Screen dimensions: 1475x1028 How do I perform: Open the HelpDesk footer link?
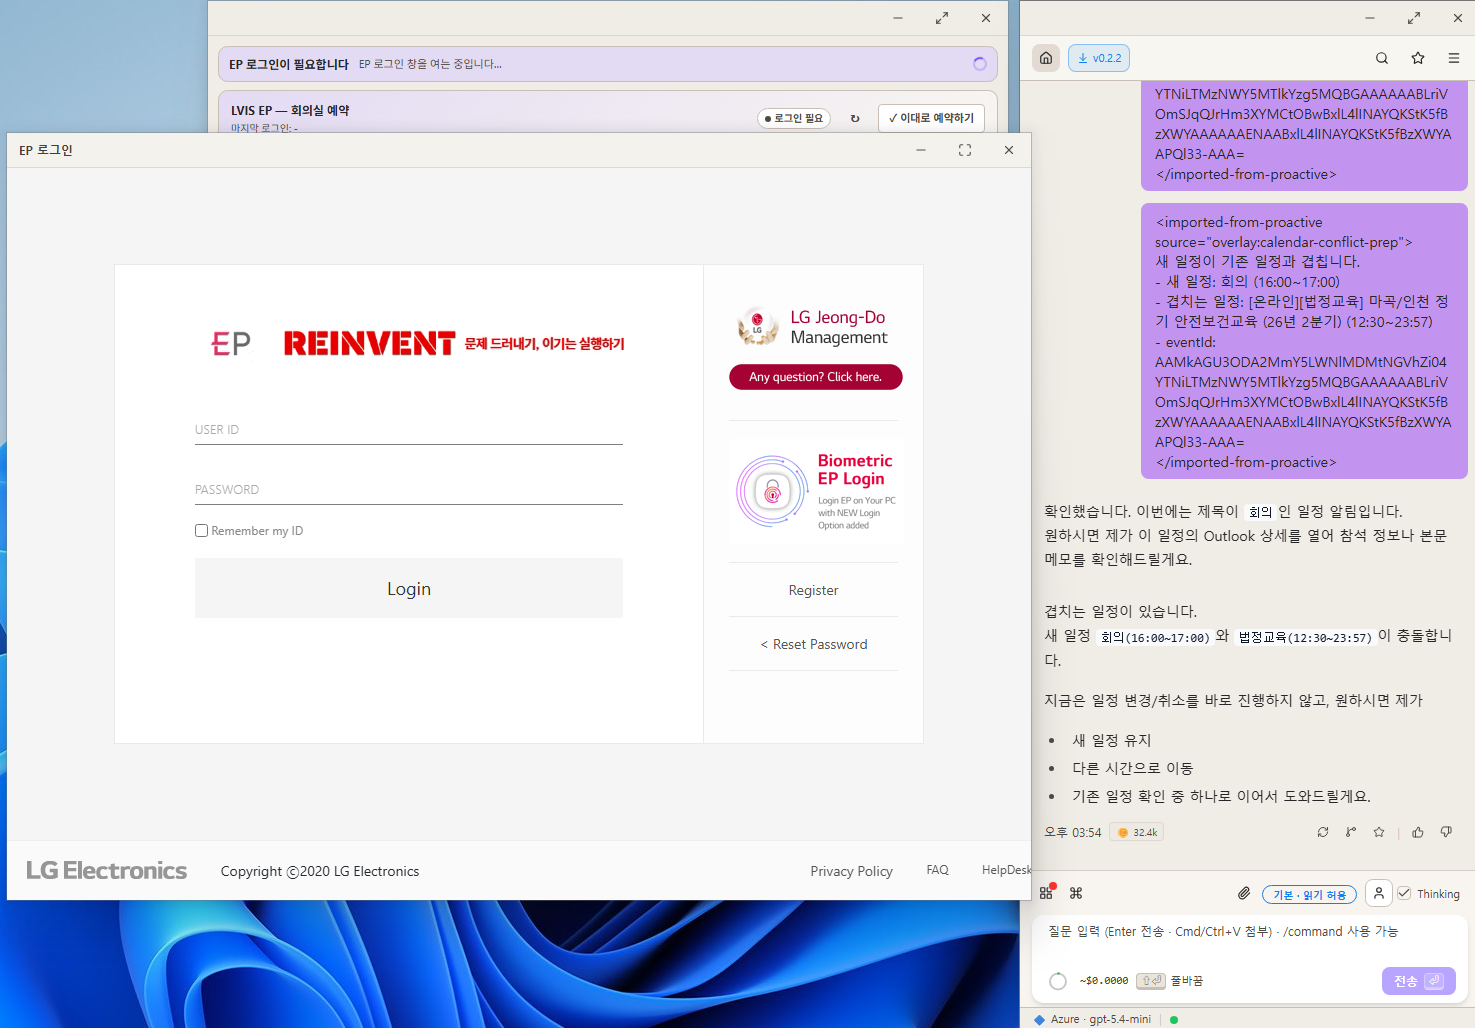[1006, 870]
